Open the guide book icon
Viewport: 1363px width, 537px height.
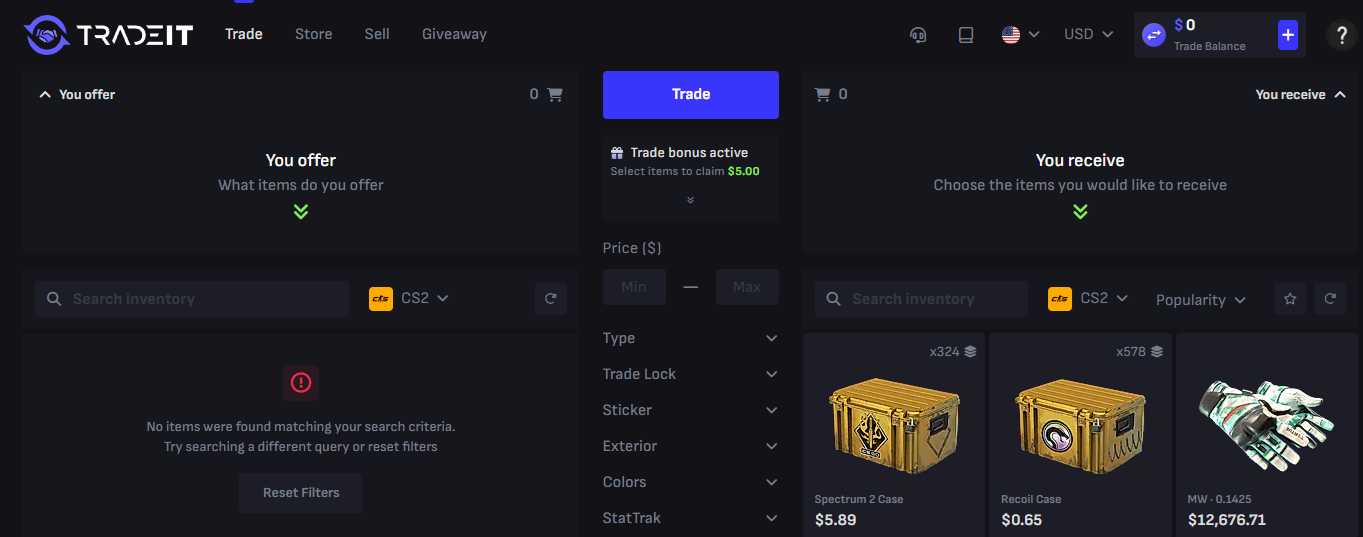coord(965,35)
